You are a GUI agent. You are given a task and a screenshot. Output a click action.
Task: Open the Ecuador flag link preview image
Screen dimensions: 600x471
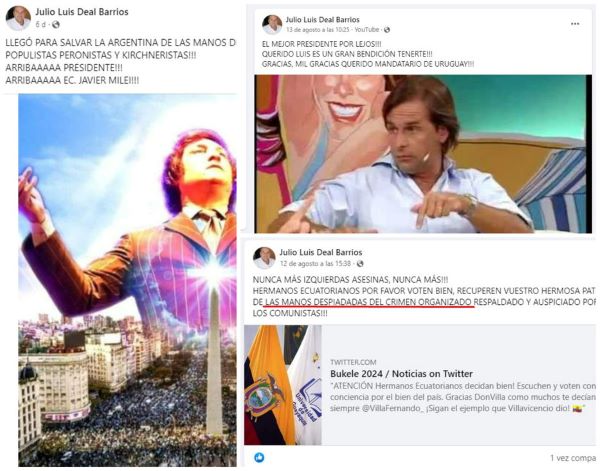[x=283, y=385]
